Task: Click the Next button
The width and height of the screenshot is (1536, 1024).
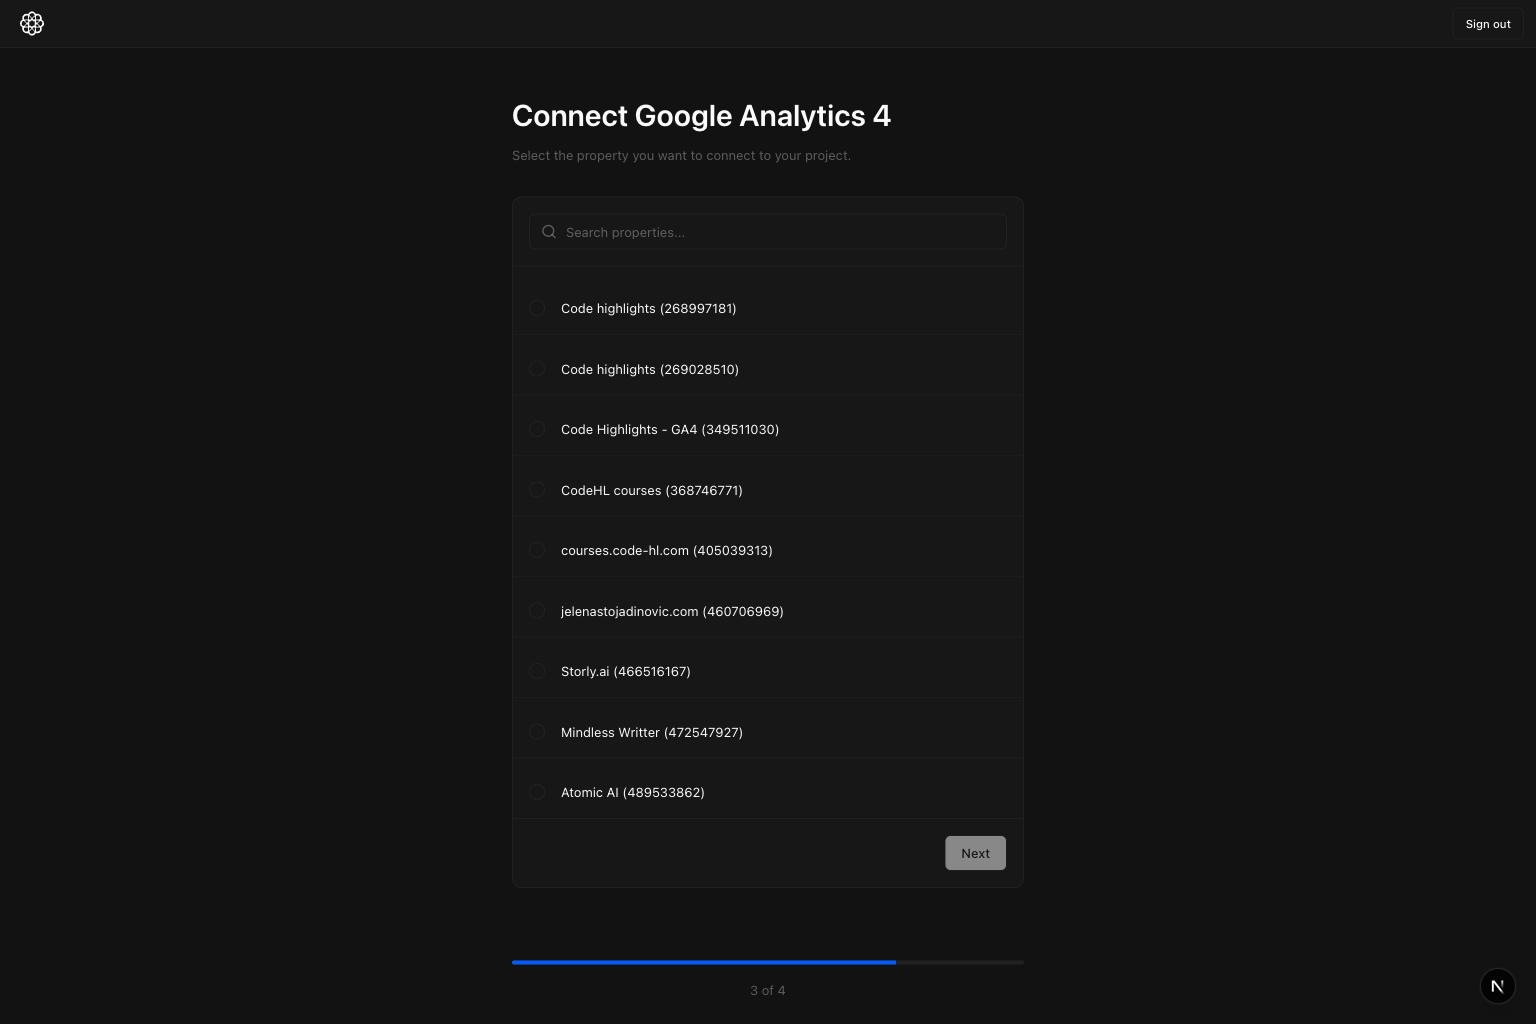Action: click(975, 853)
